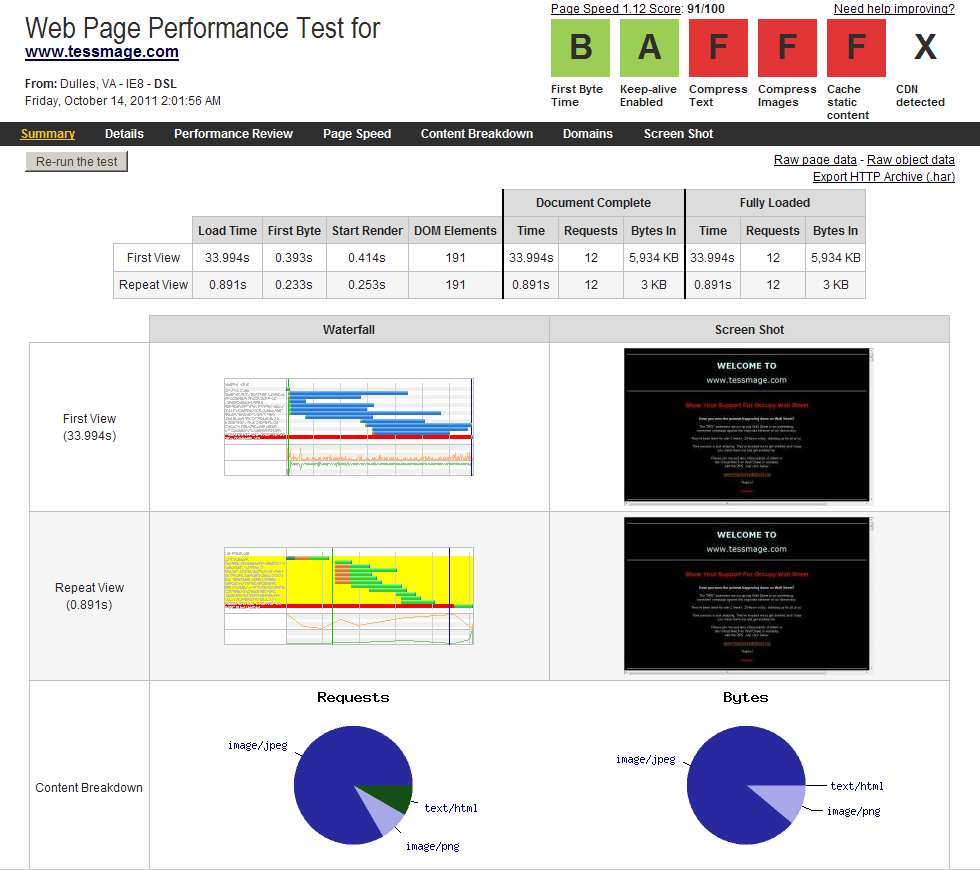Viewport: 980px width, 870px height.
Task: Open the First View waterfall thumbnail
Action: pyautogui.click(x=349, y=427)
